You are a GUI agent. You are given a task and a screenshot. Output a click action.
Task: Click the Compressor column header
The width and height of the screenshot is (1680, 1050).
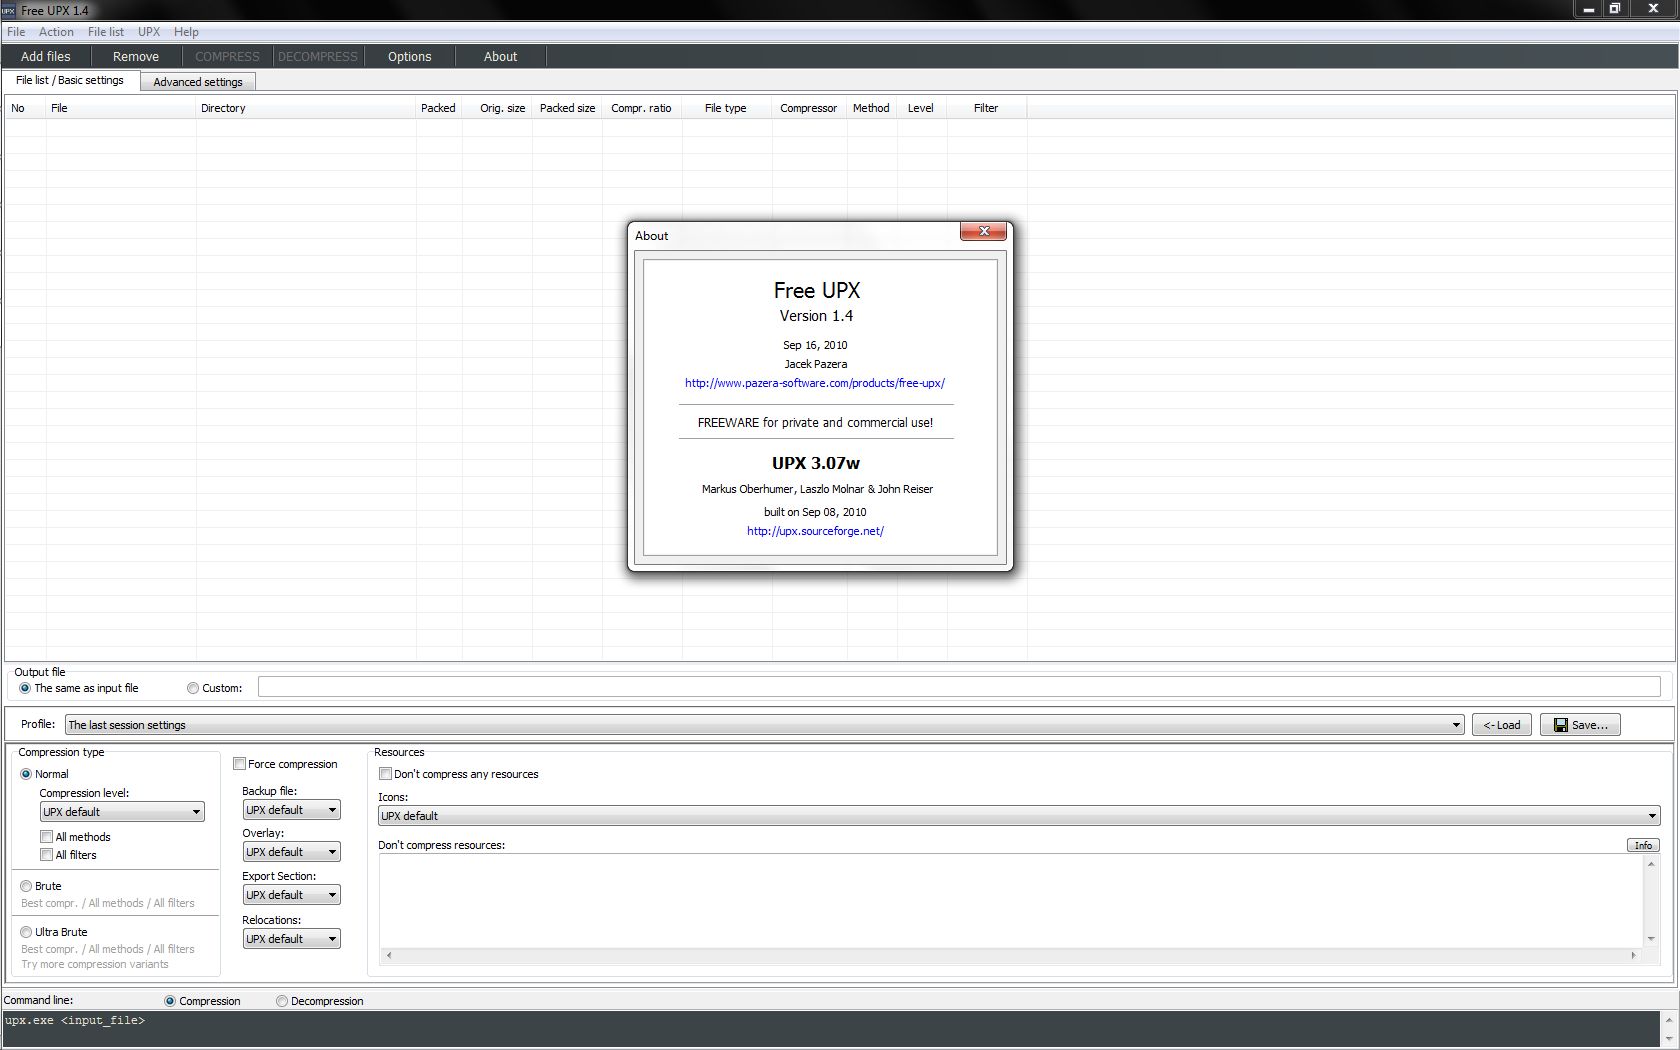pyautogui.click(x=808, y=108)
